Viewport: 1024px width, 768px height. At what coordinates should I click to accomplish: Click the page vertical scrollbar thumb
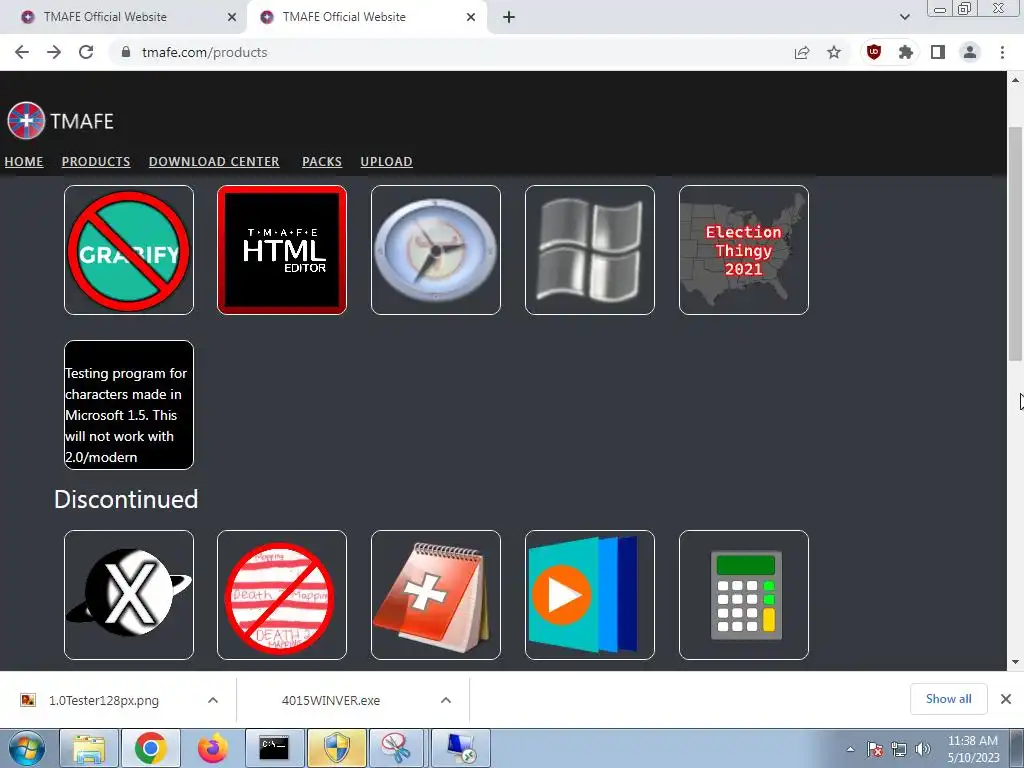click(x=1016, y=244)
